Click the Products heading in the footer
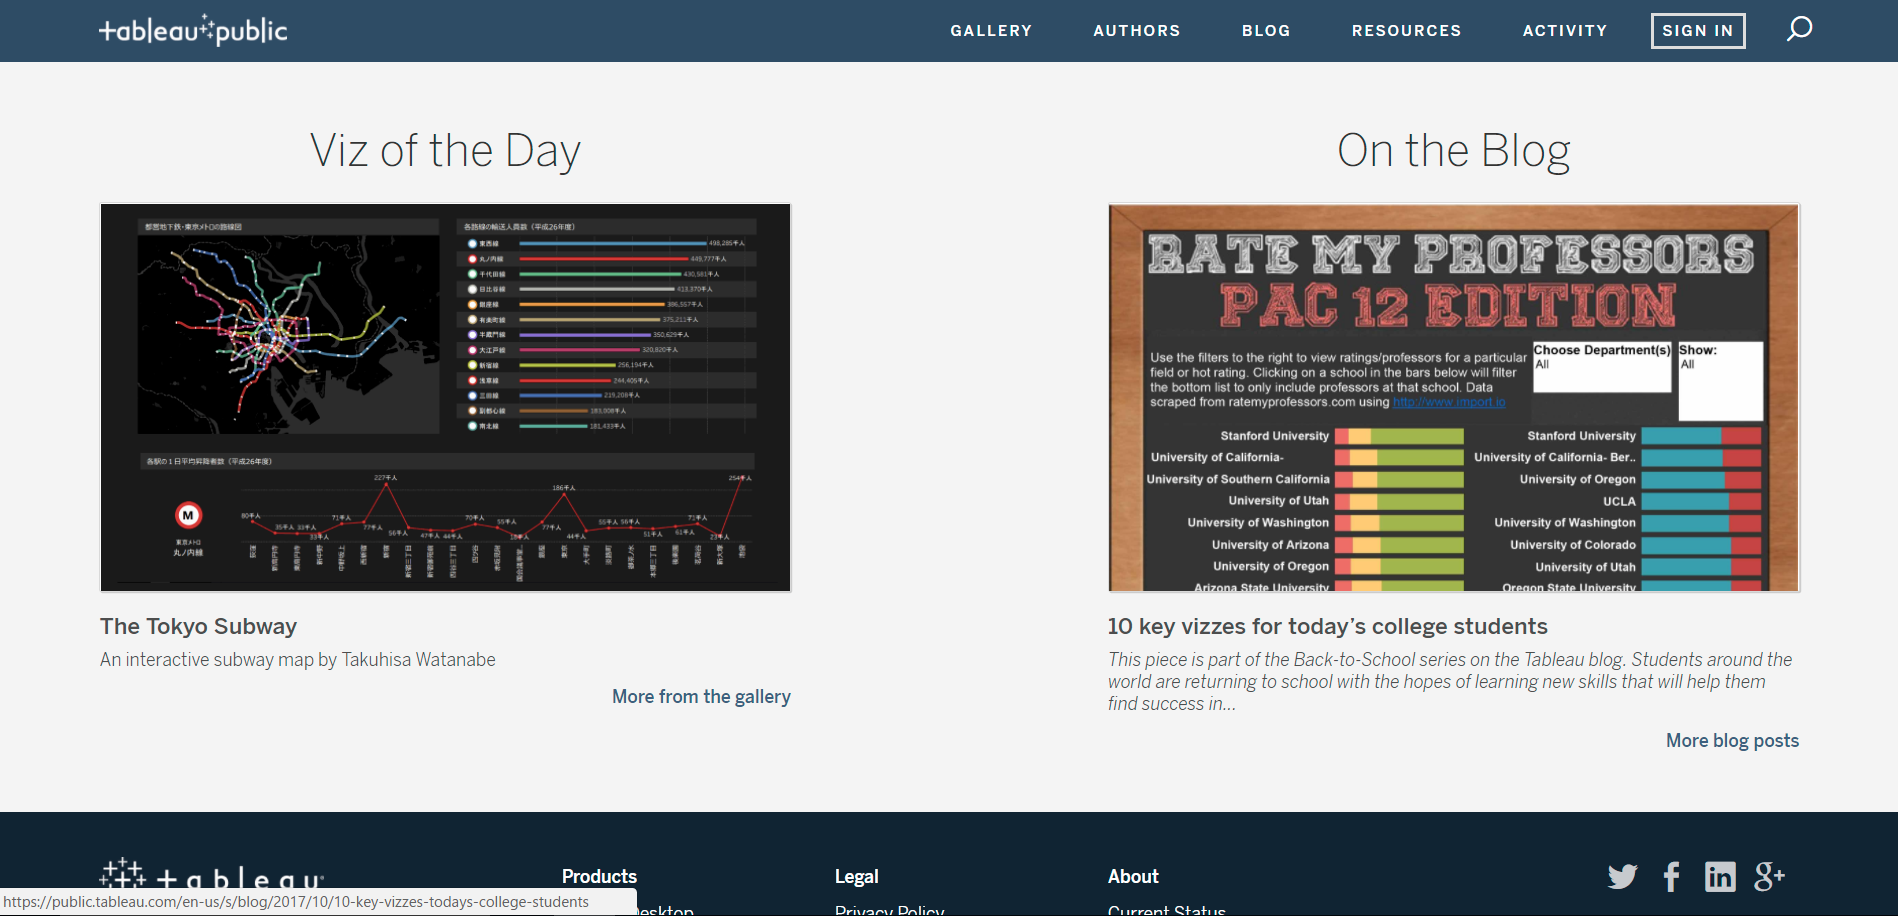This screenshot has width=1898, height=916. pyautogui.click(x=599, y=876)
